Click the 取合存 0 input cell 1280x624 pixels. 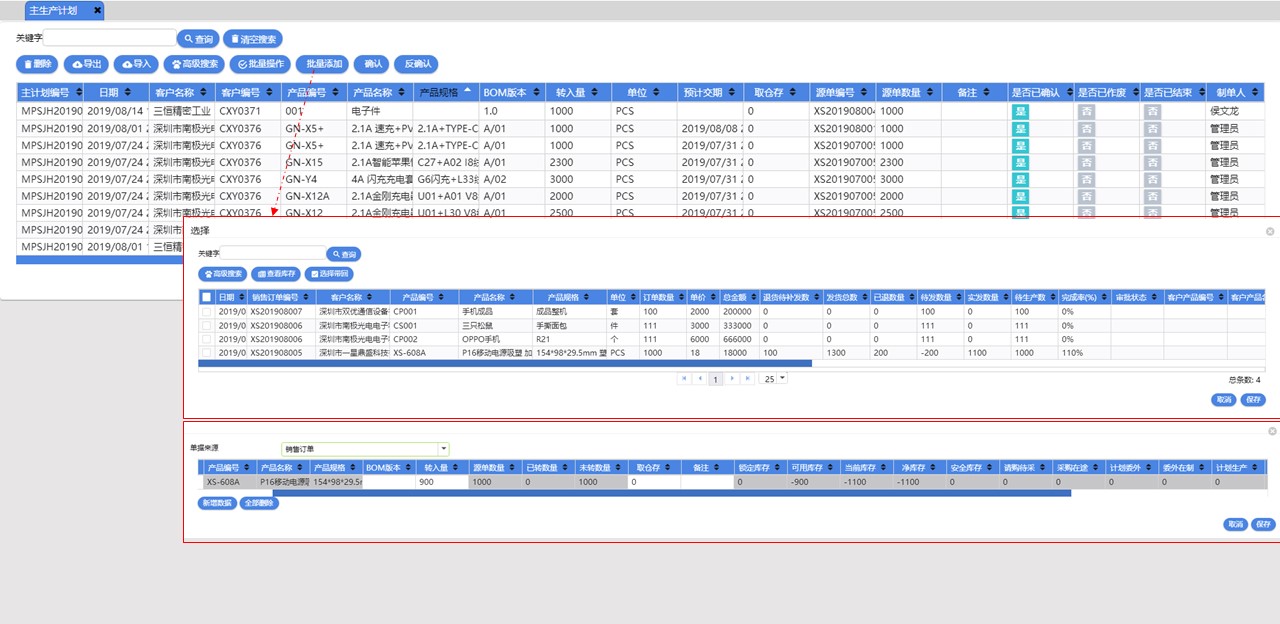tap(654, 482)
